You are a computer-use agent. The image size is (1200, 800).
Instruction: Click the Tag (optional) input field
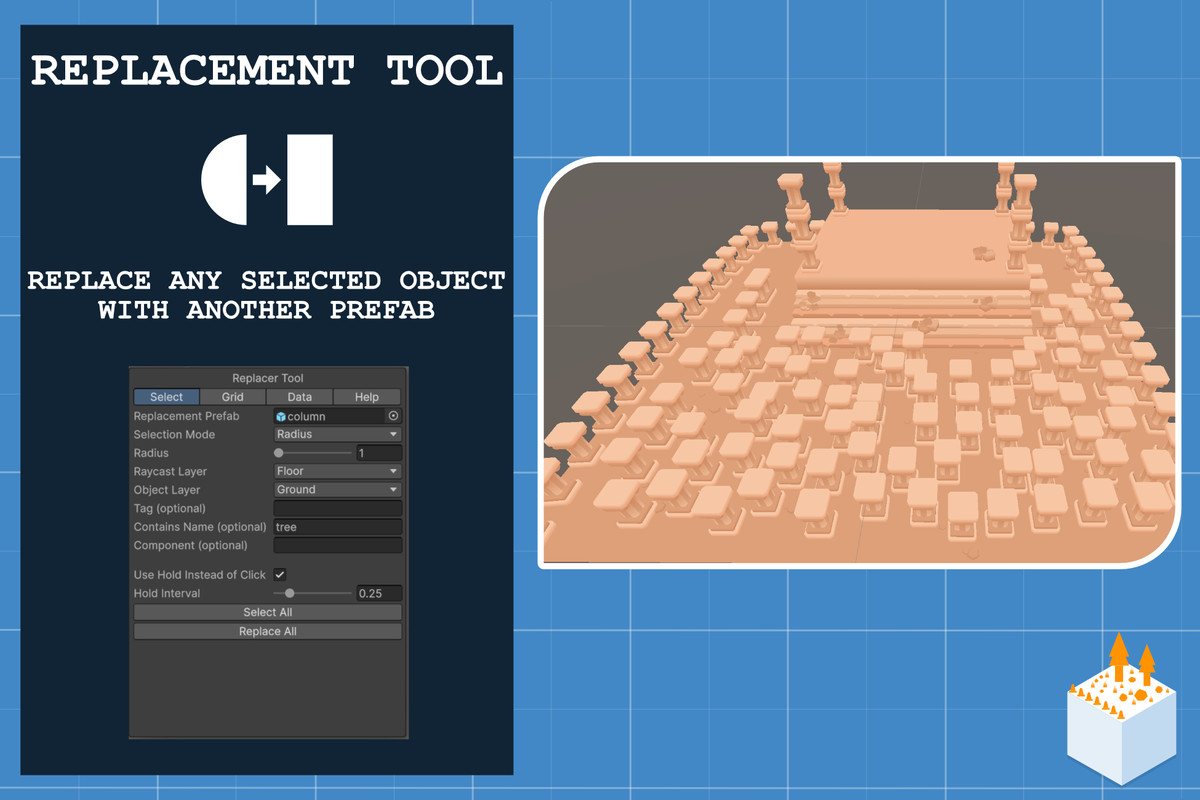click(337, 507)
